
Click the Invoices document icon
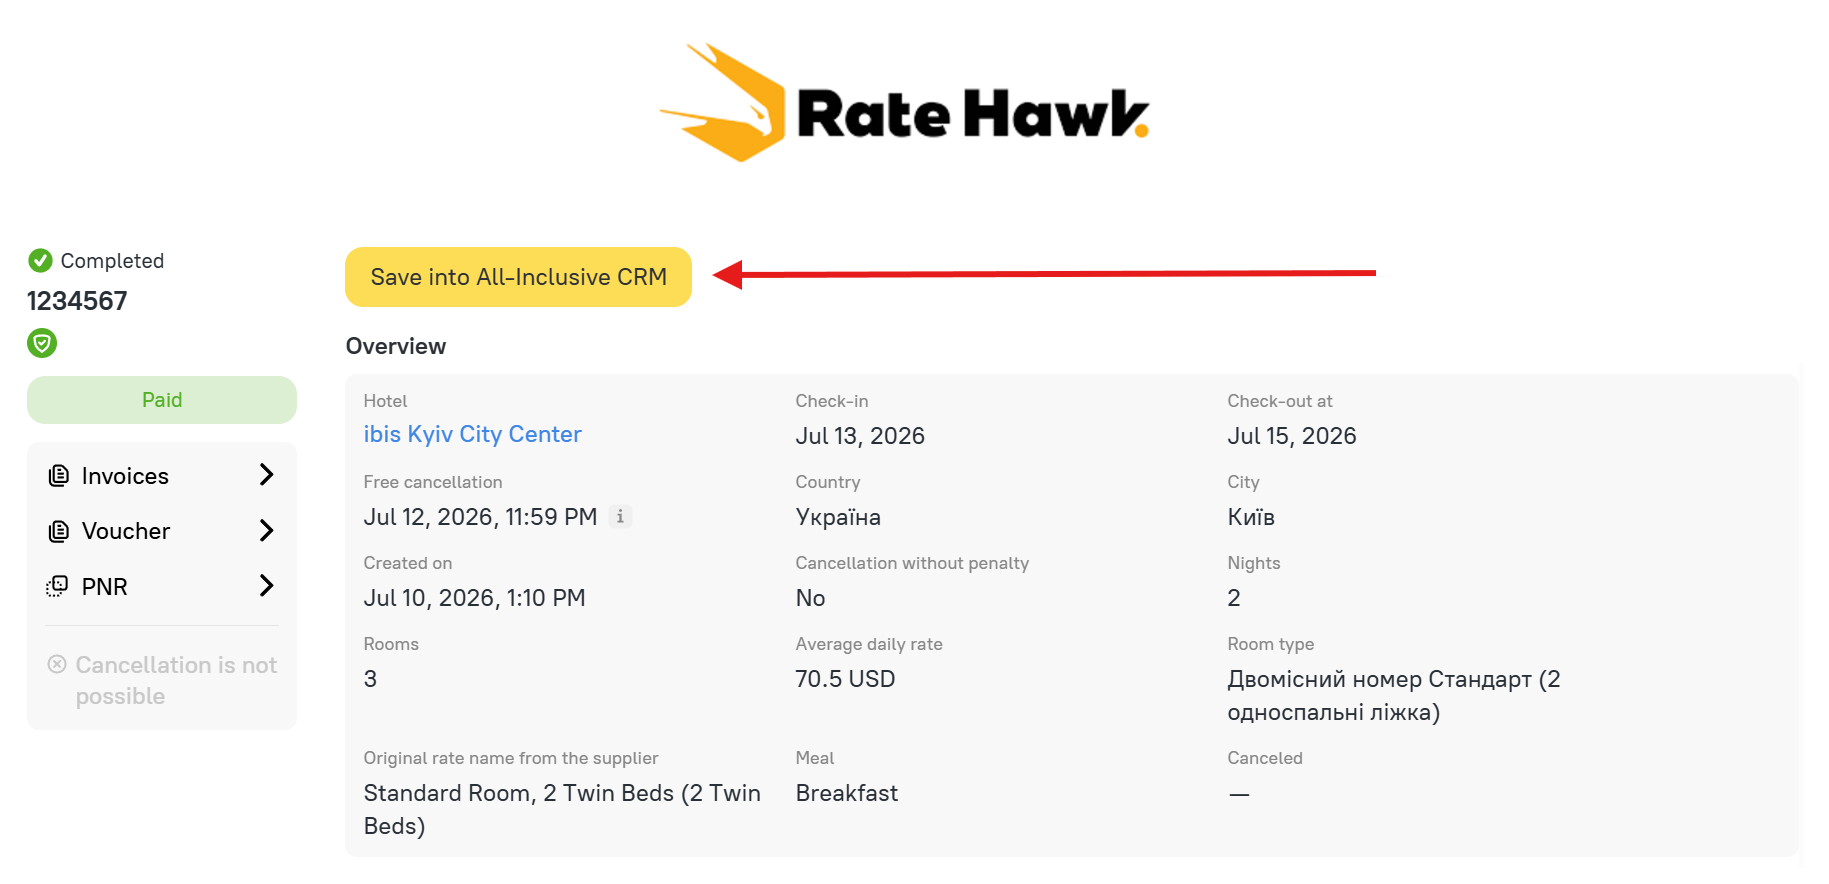tap(59, 476)
